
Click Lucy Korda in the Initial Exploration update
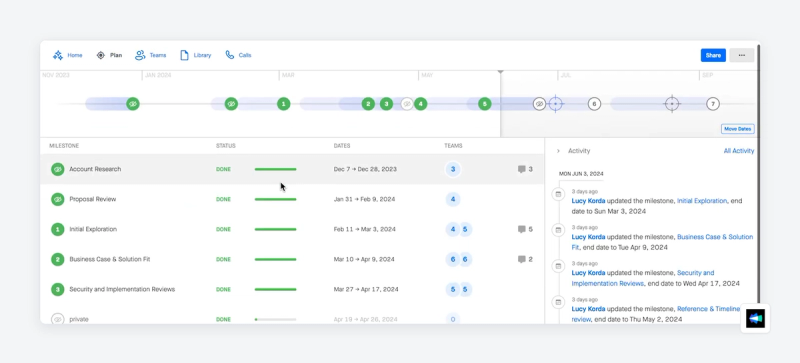click(x=588, y=201)
